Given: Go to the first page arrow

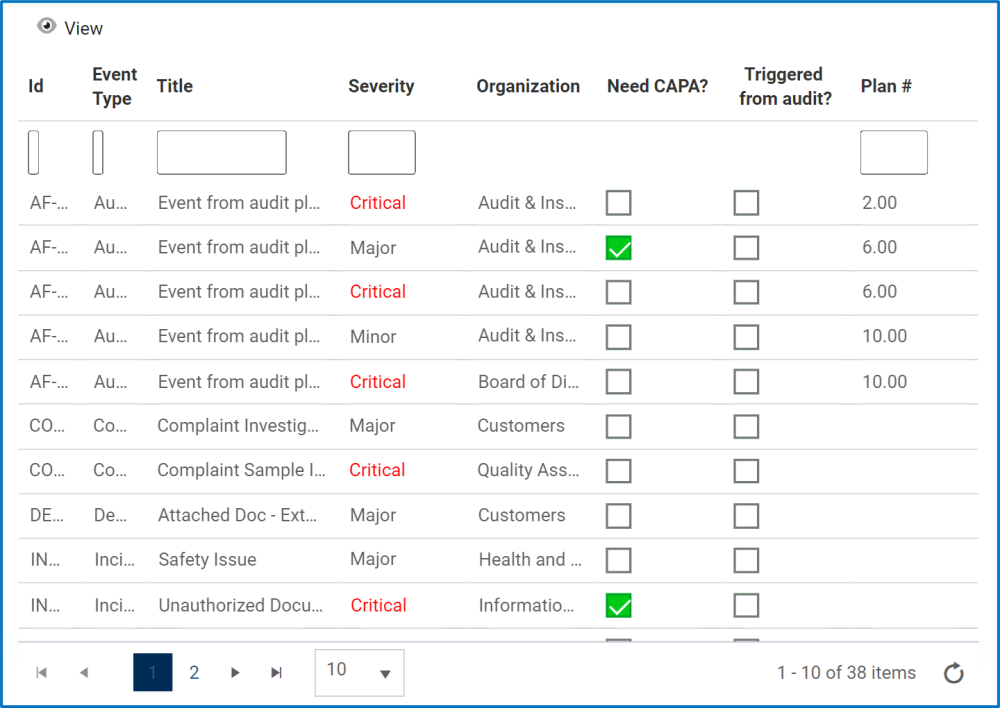Looking at the screenshot, I should coord(41,673).
